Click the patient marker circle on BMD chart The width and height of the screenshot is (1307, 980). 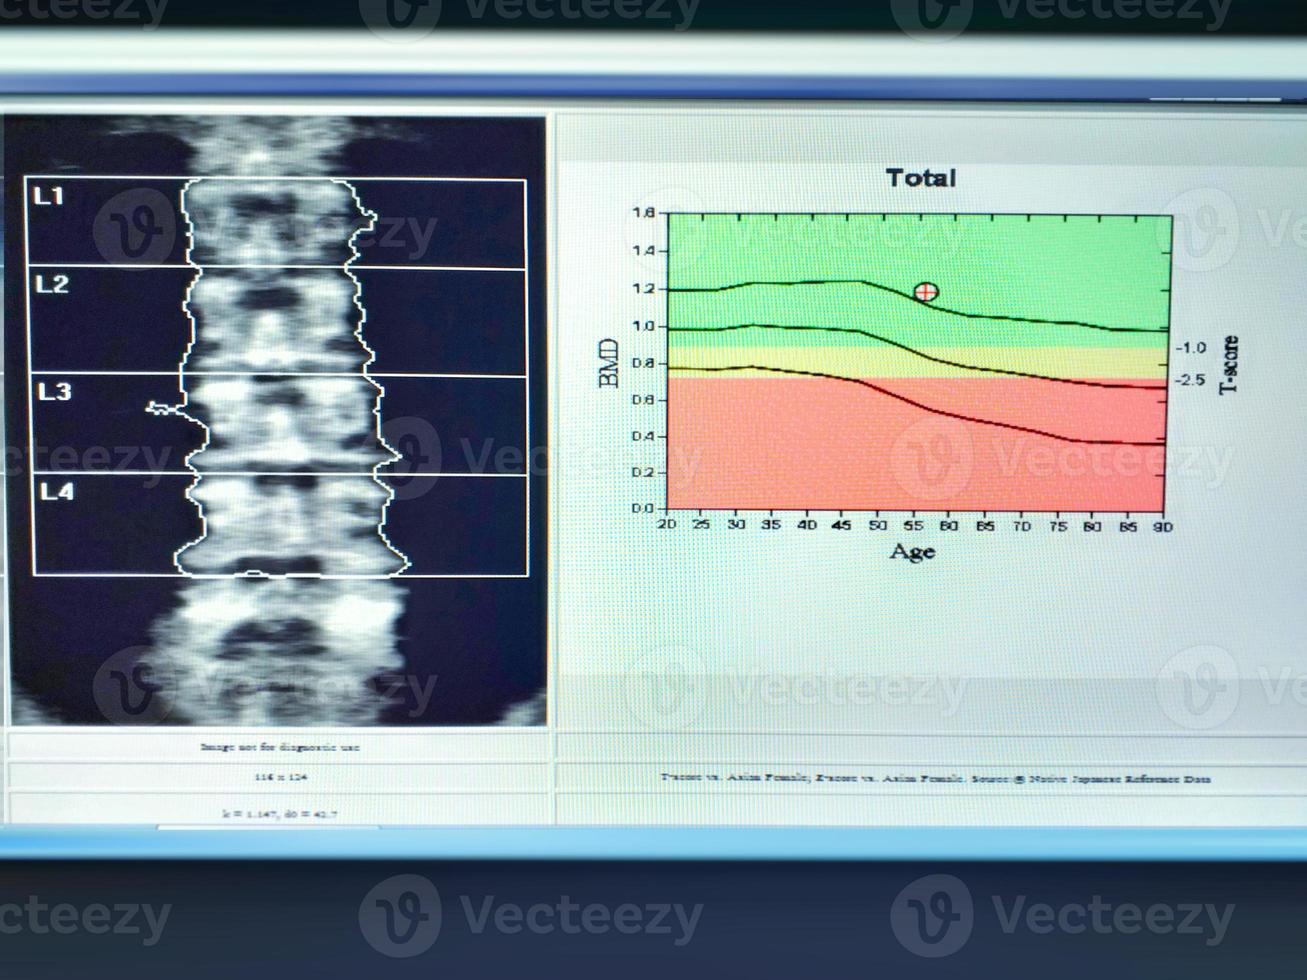click(x=926, y=292)
